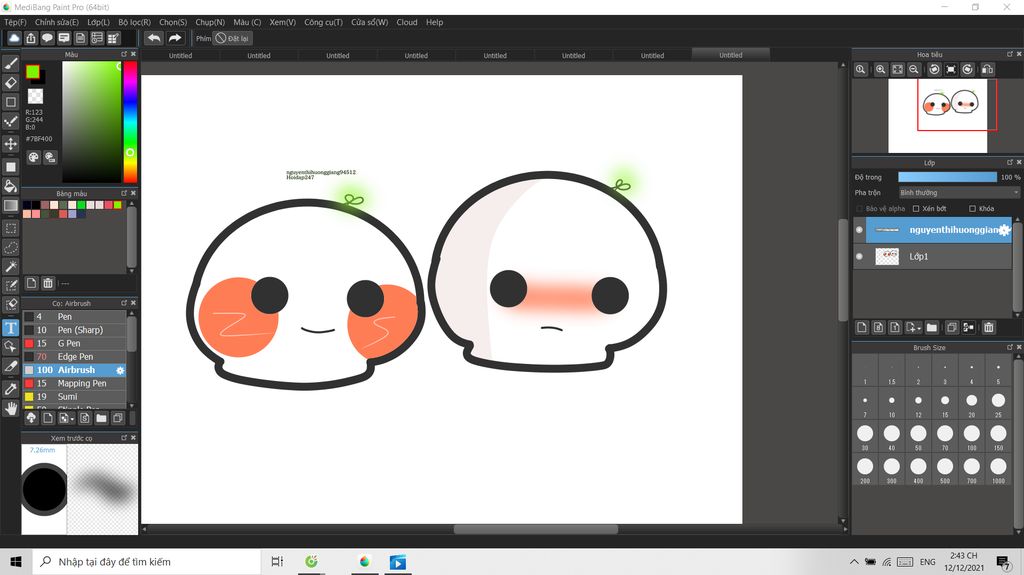Adjust the Độ trong opacity slider
Viewport: 1024px width, 575px height.
[948, 177]
